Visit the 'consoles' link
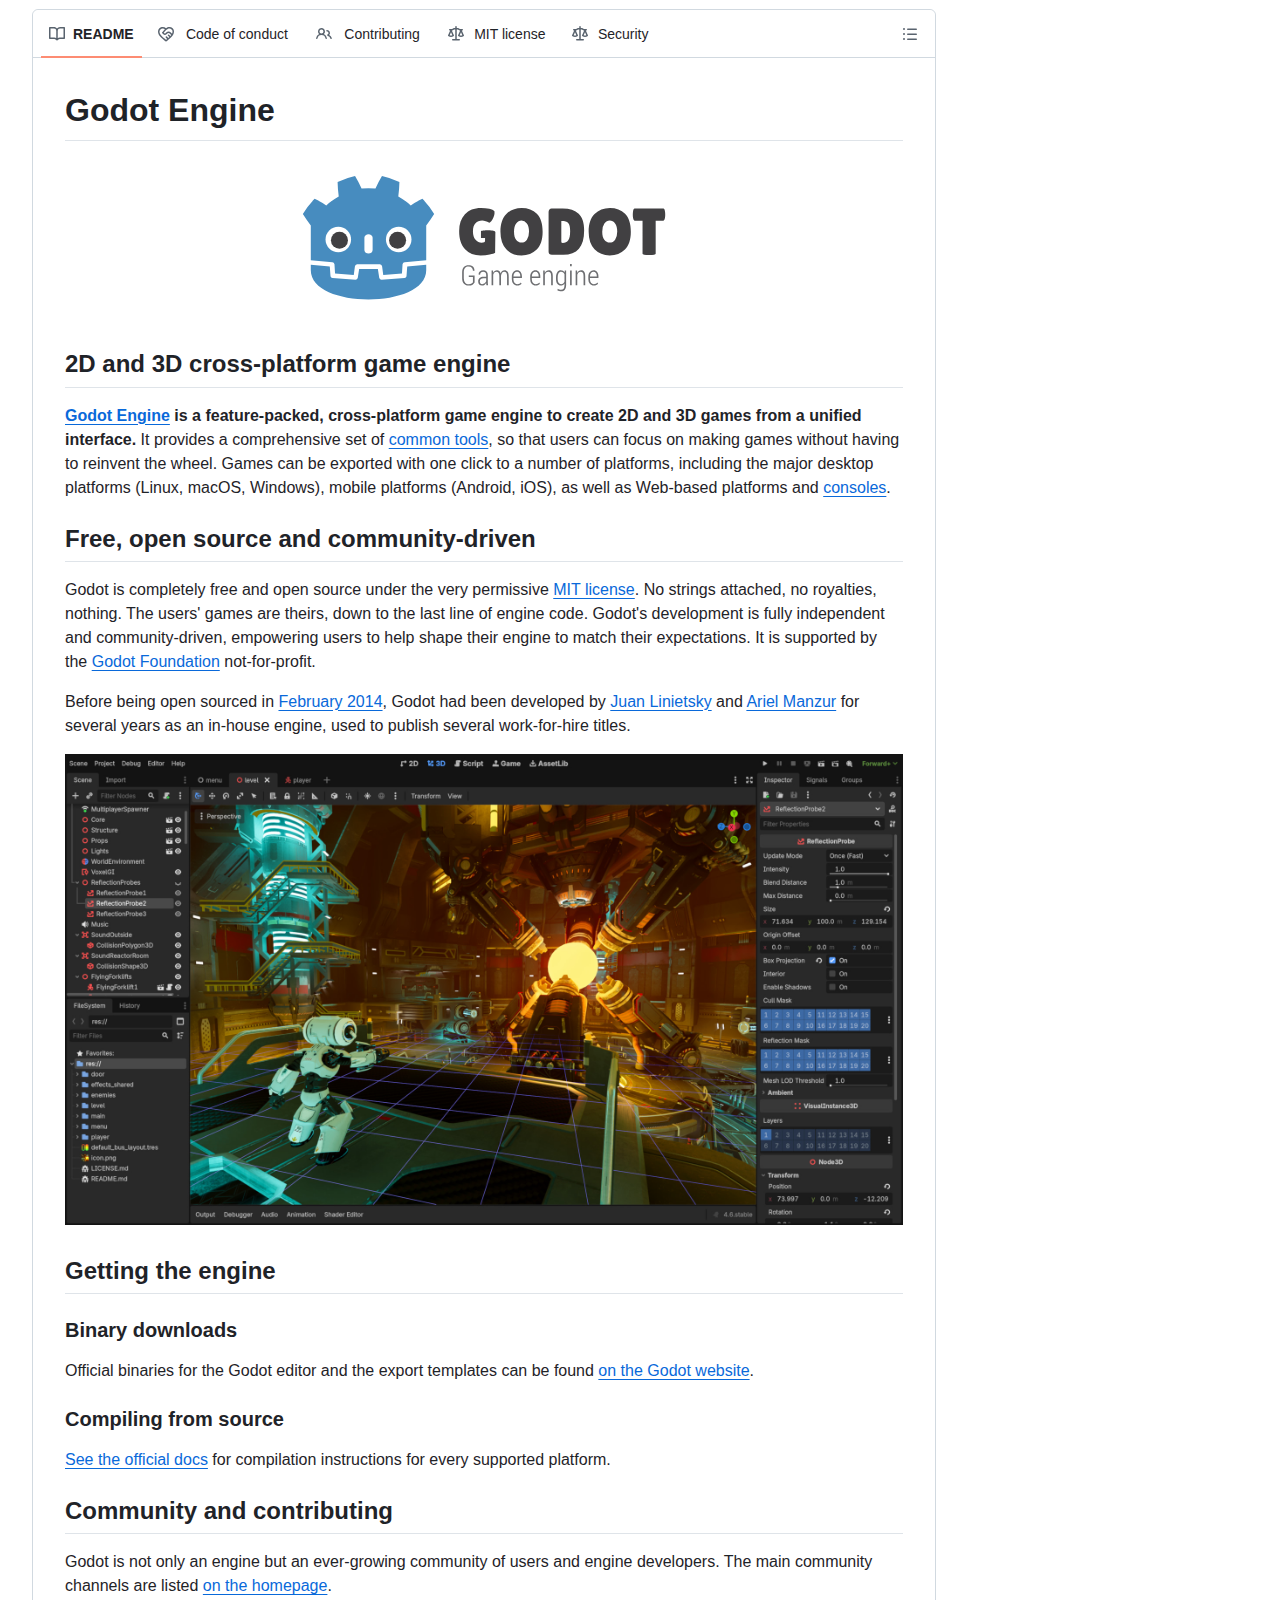The image size is (1280, 1600). [854, 487]
